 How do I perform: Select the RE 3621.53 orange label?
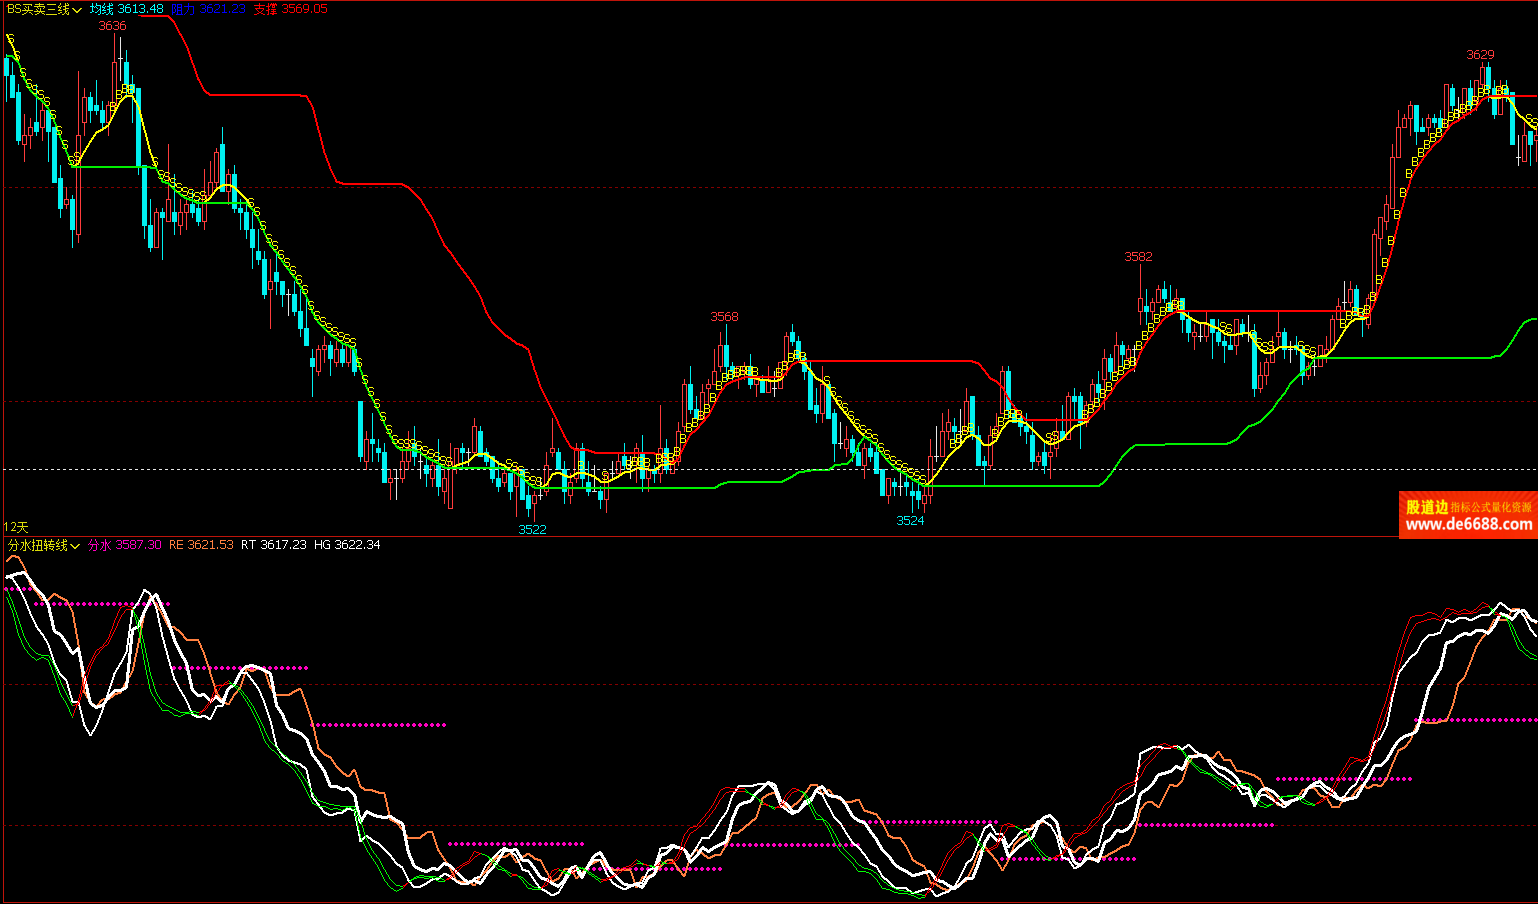pos(200,545)
